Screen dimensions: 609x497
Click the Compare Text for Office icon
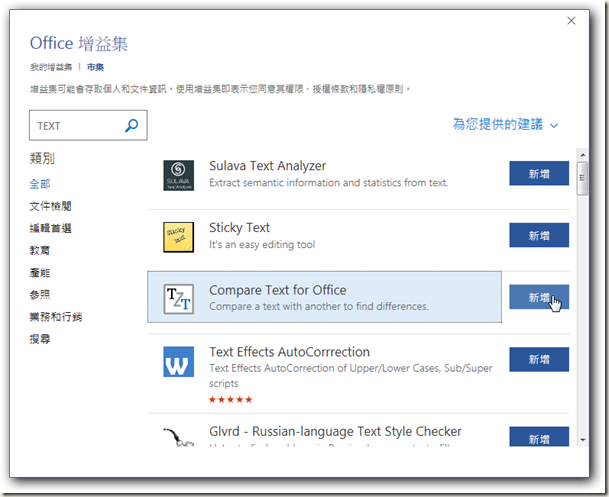pyautogui.click(x=179, y=299)
